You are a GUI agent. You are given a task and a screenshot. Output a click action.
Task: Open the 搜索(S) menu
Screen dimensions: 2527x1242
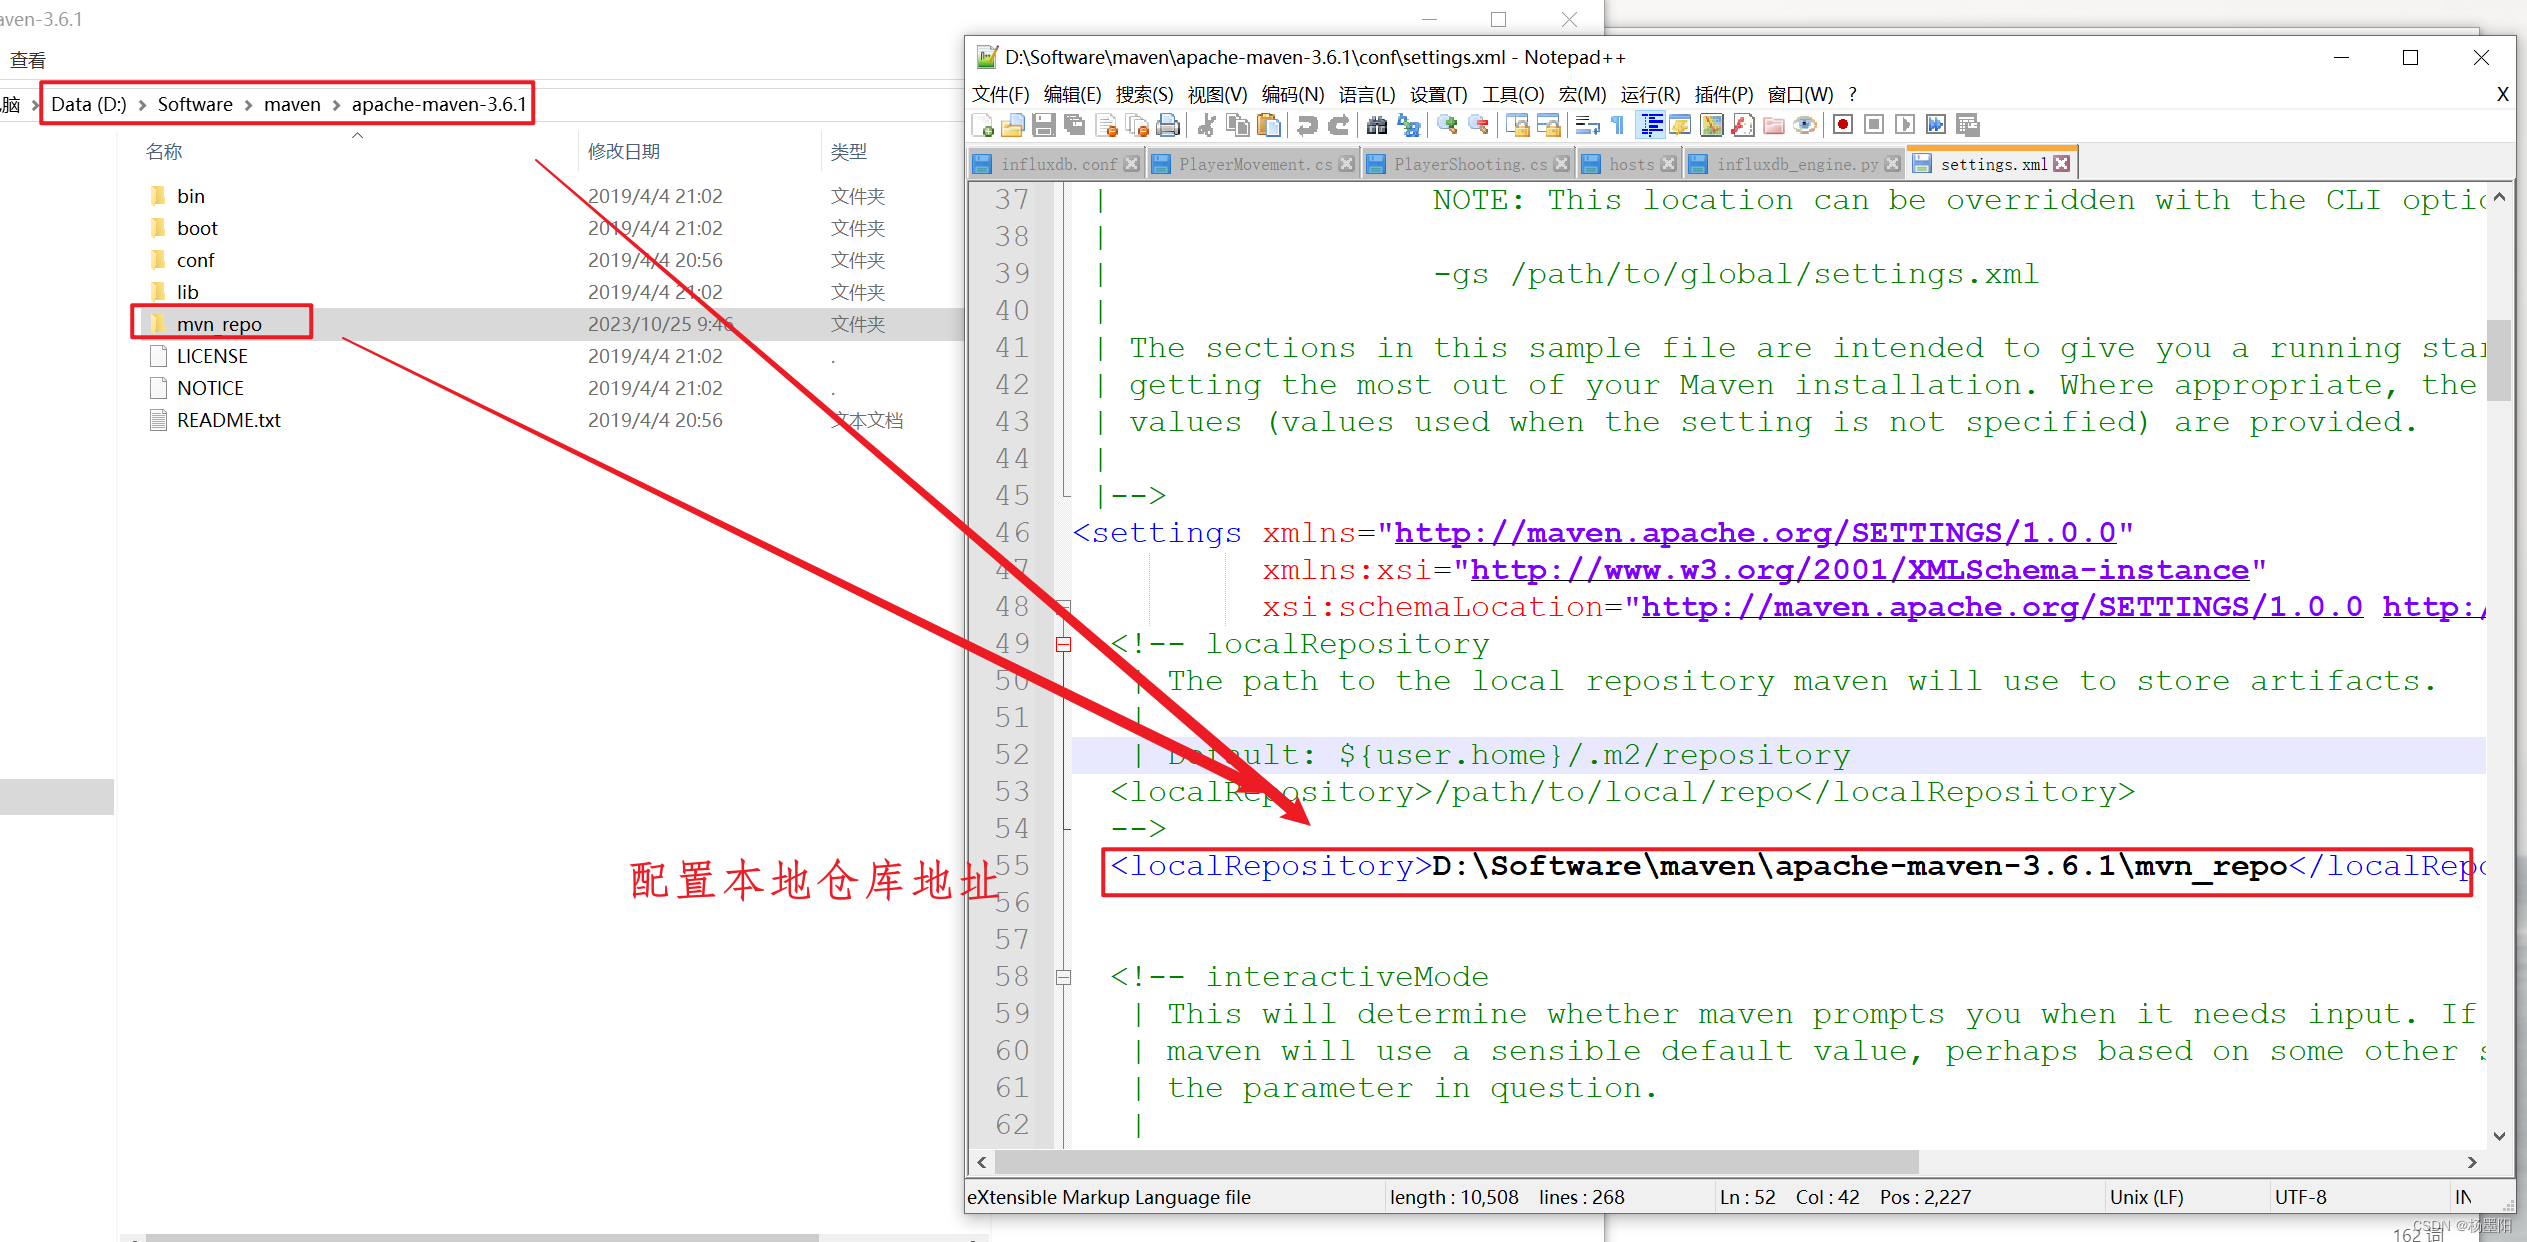[1144, 94]
